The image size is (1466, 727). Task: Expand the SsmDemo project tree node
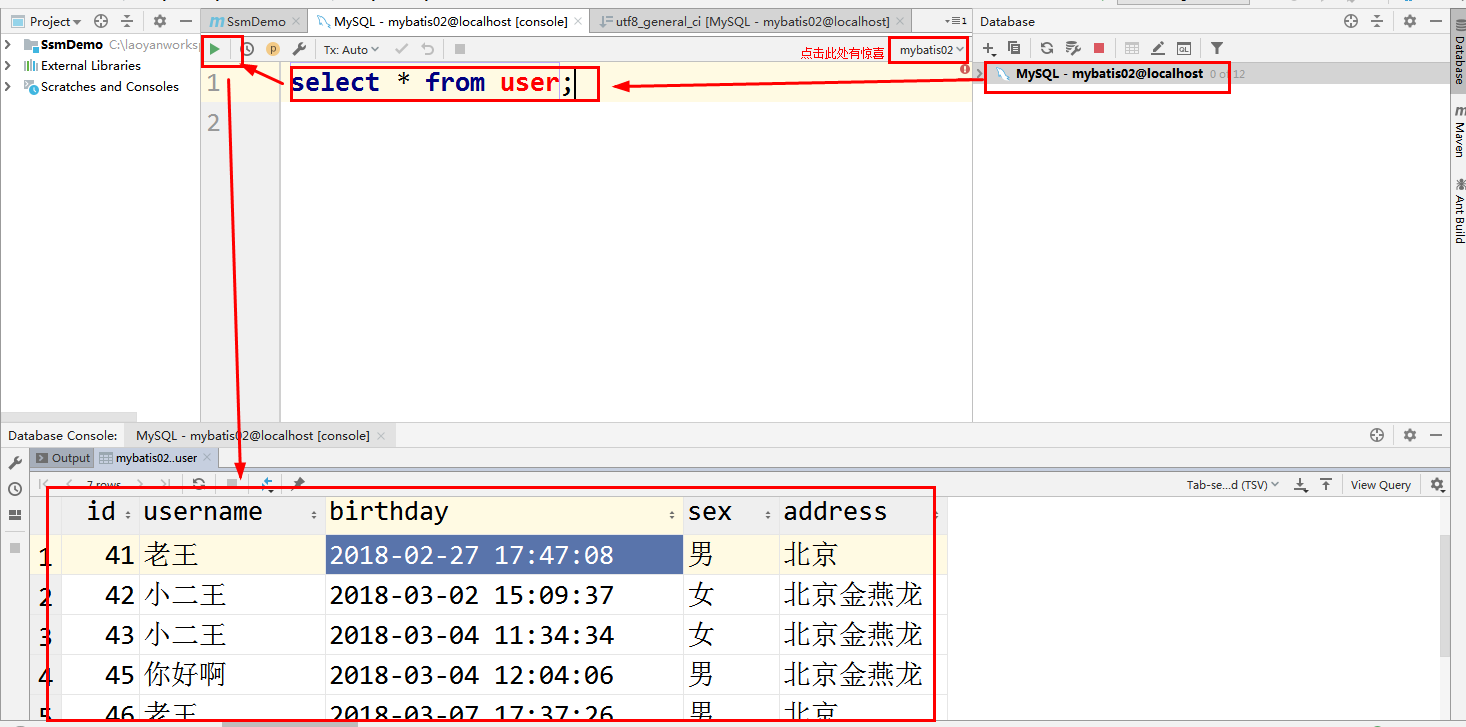click(8, 44)
